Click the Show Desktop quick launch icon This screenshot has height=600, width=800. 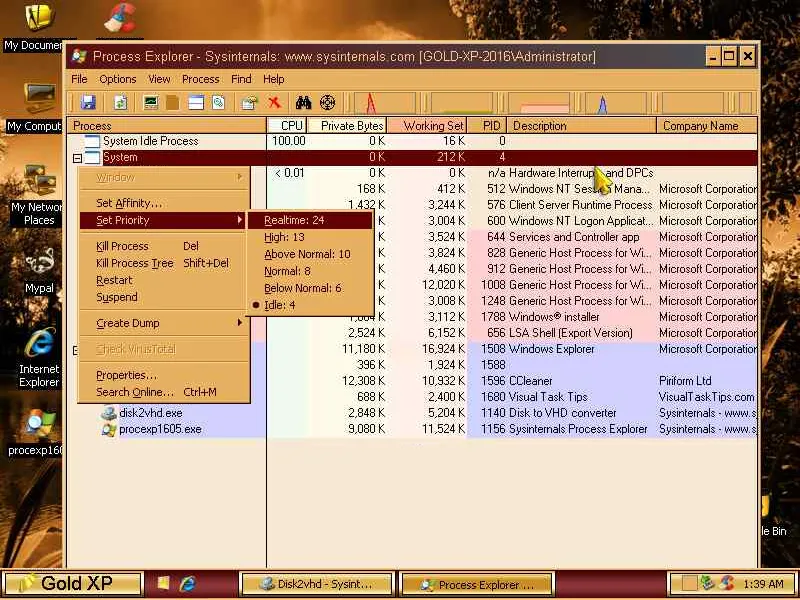[163, 584]
